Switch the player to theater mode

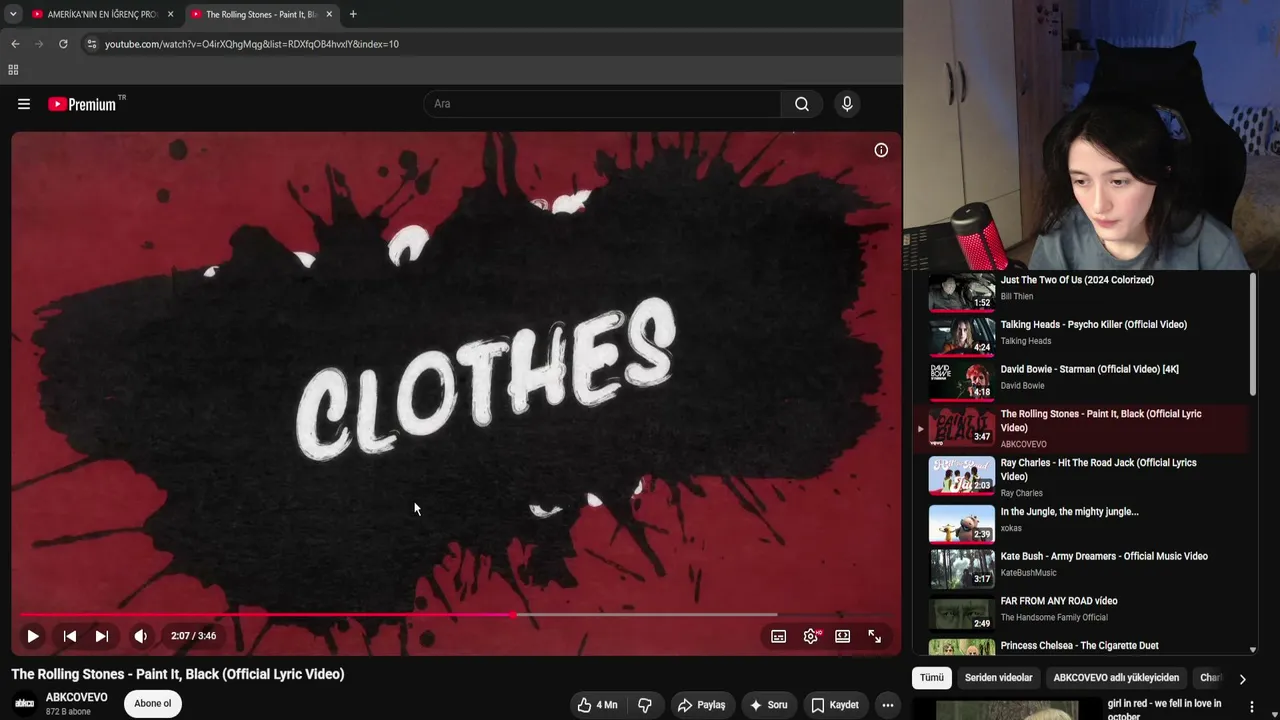tap(843, 636)
